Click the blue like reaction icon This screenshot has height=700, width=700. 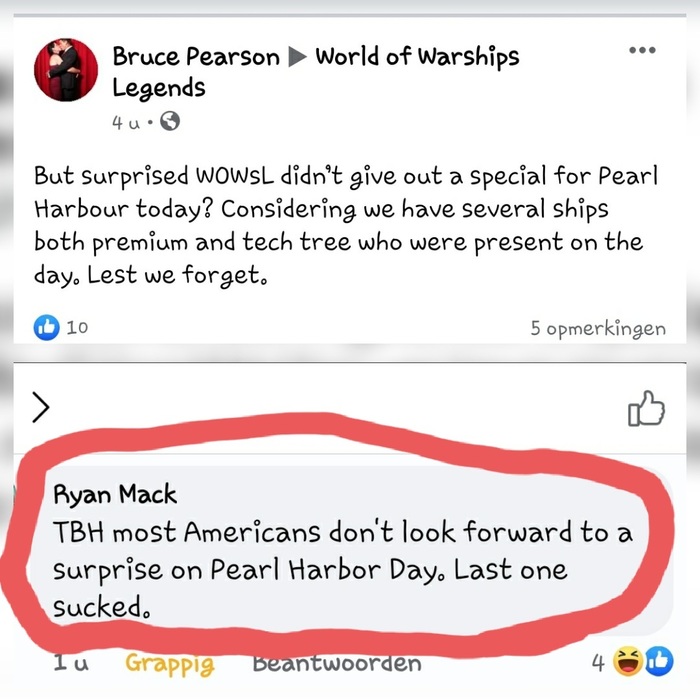[46, 327]
